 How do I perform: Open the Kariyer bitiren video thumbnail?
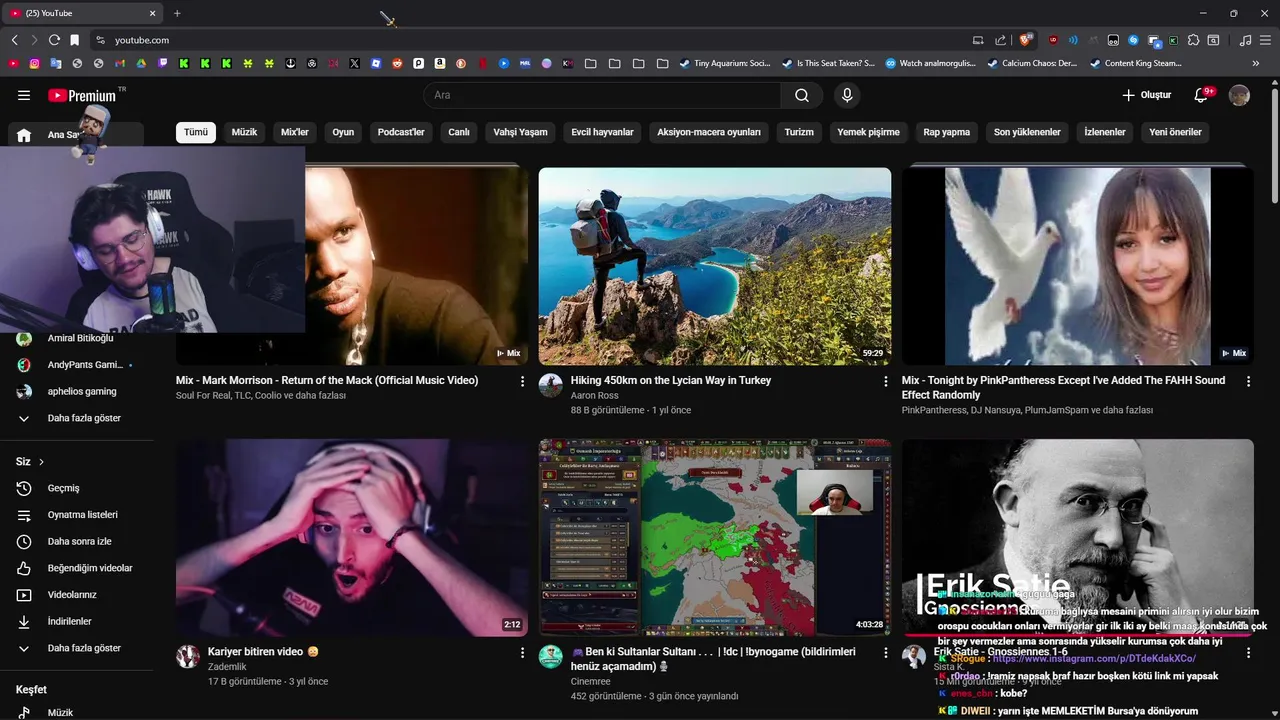(x=352, y=537)
